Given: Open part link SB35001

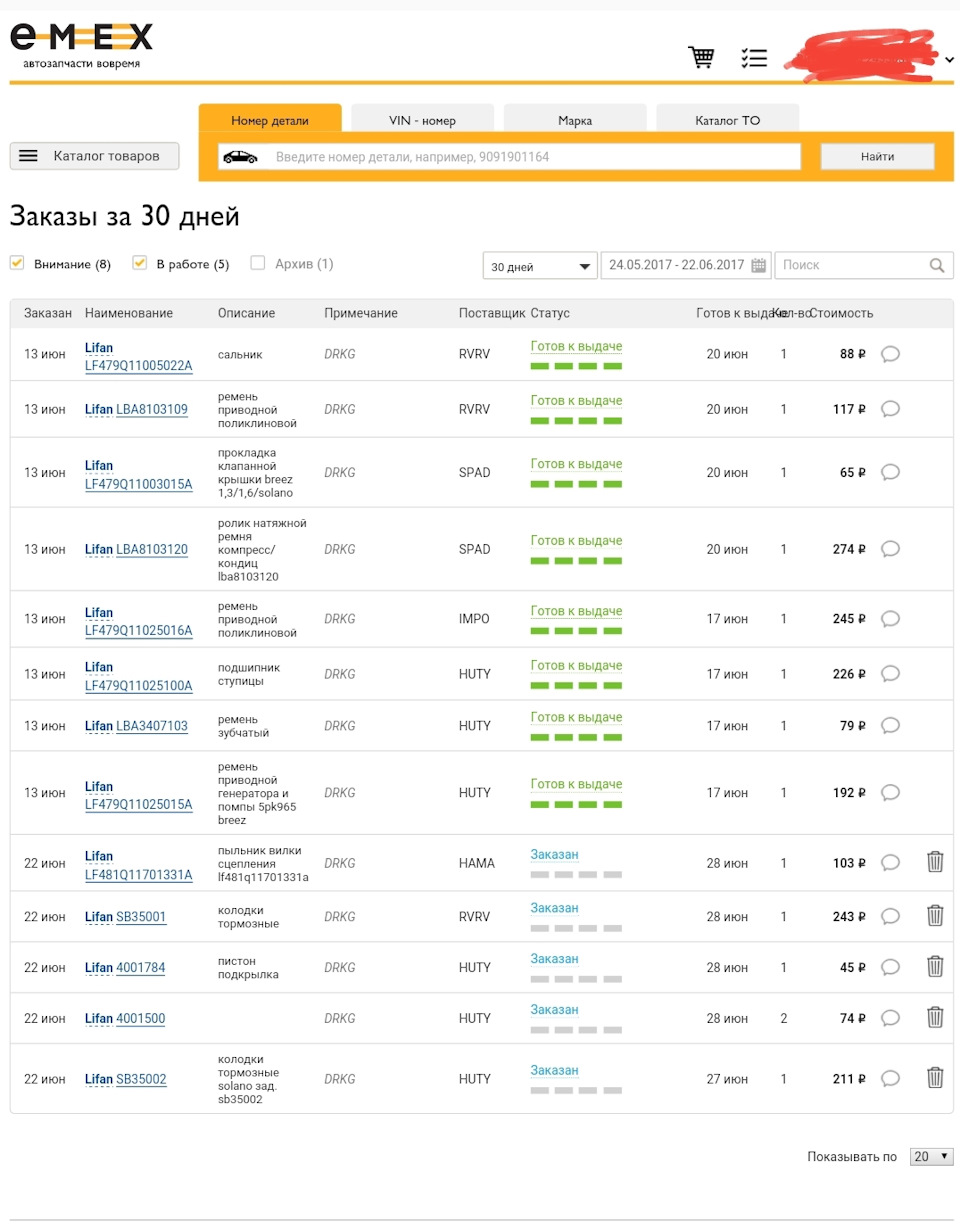Looking at the screenshot, I should tap(141, 916).
